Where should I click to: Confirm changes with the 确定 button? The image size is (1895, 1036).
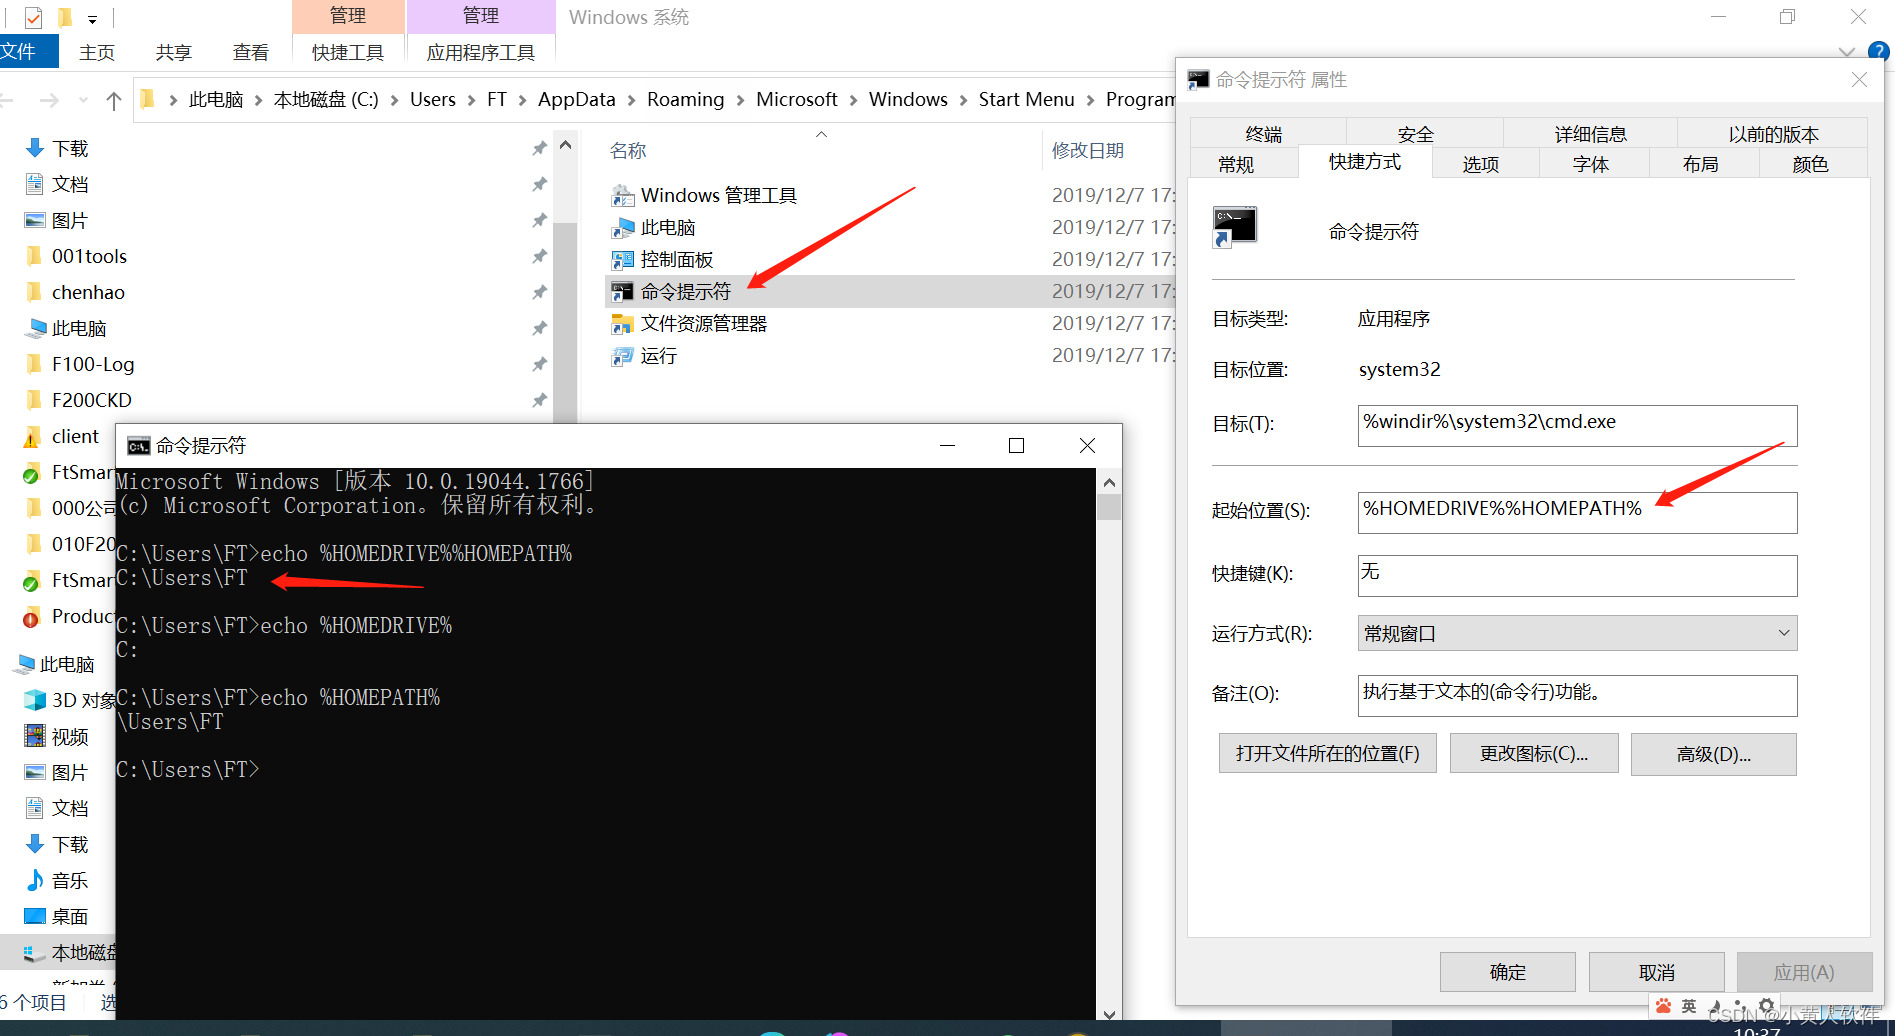pyautogui.click(x=1507, y=971)
